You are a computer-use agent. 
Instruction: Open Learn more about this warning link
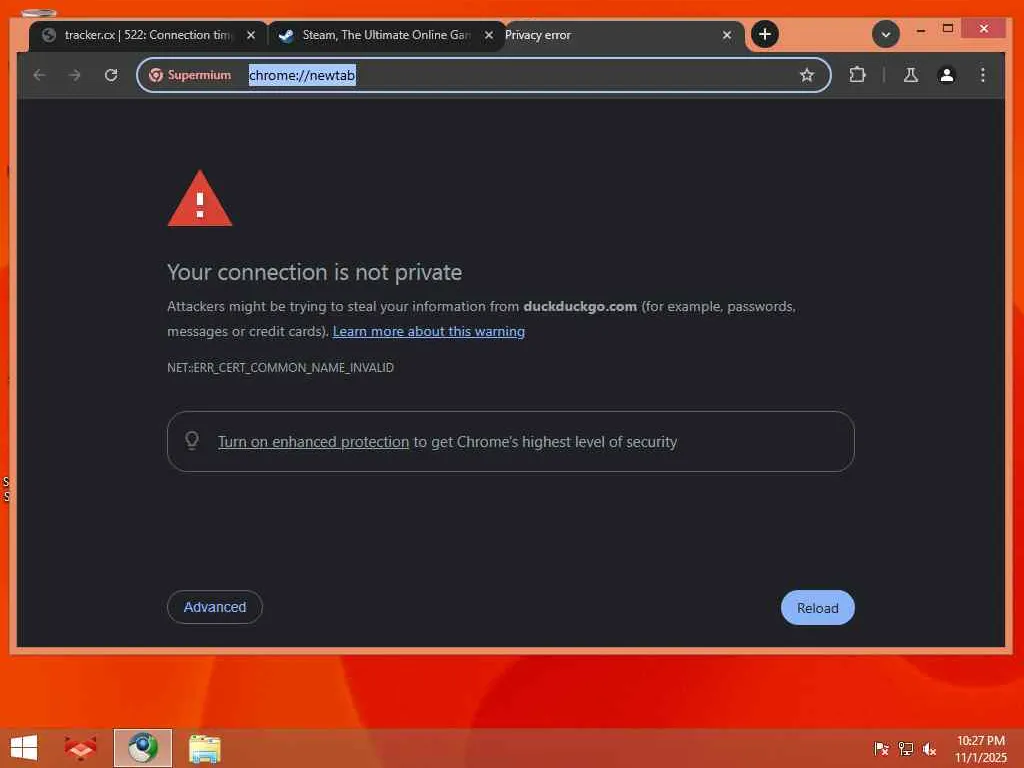pyautogui.click(x=428, y=331)
